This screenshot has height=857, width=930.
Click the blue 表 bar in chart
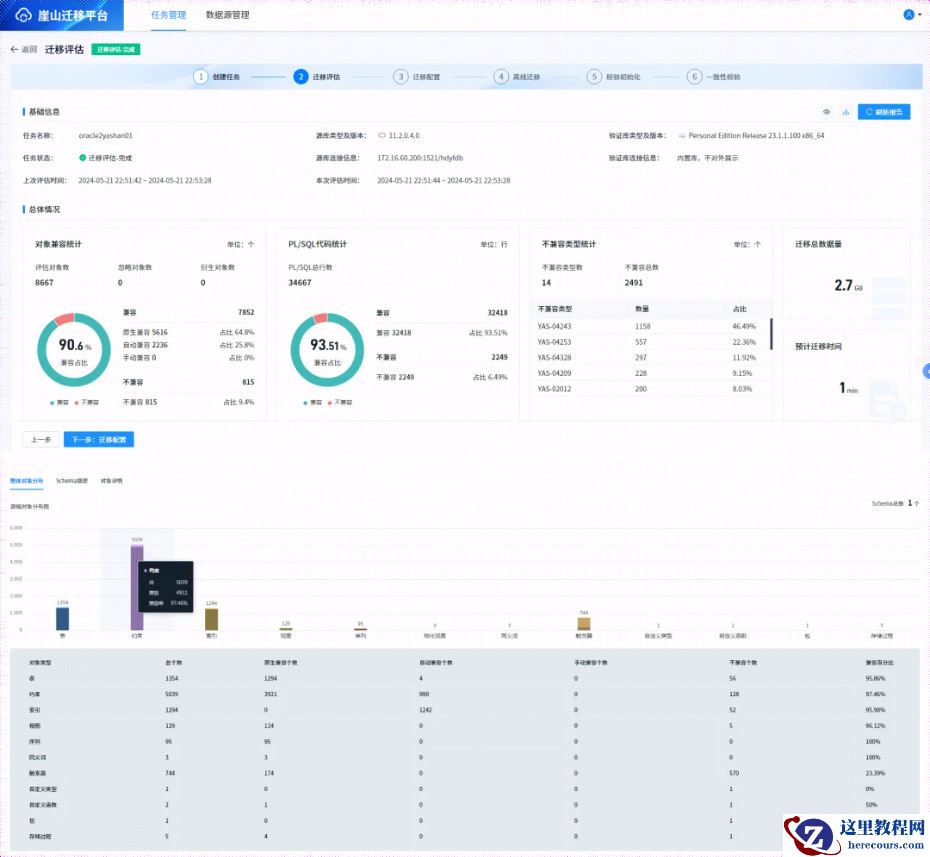62,618
